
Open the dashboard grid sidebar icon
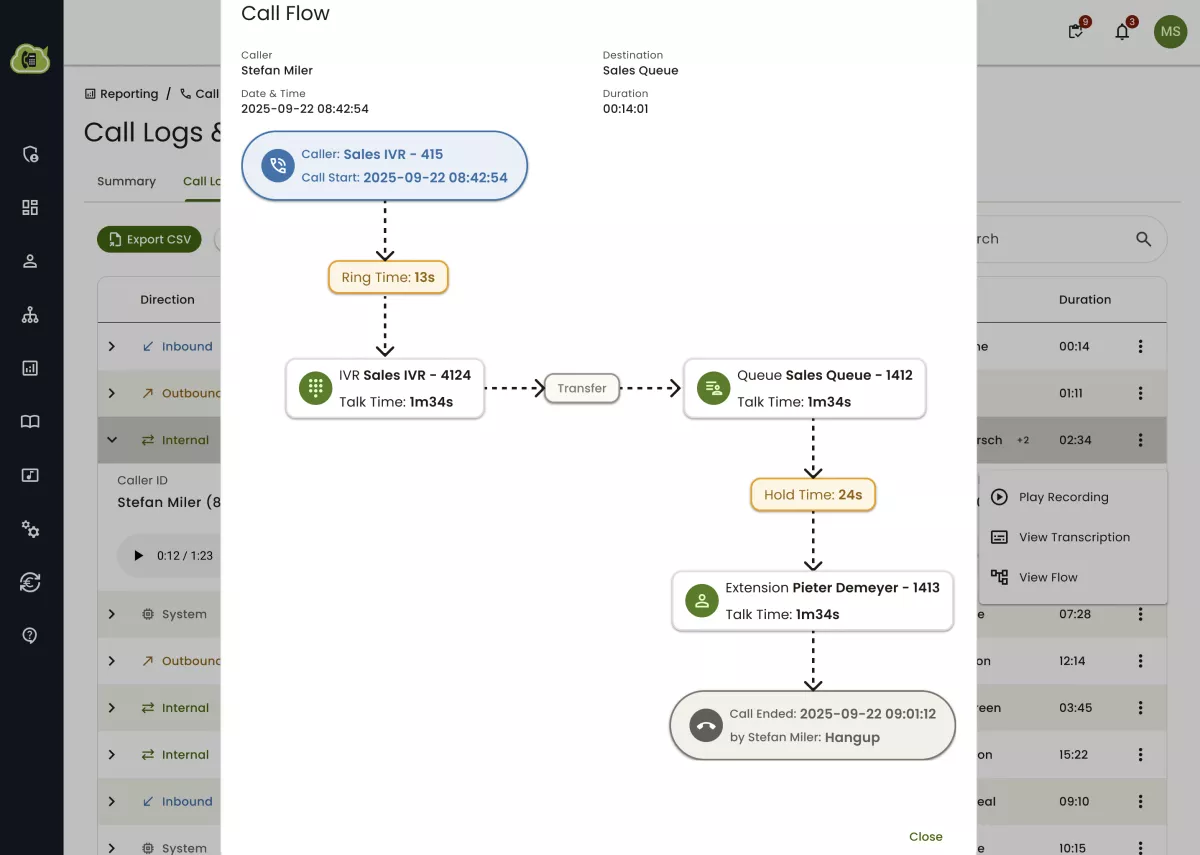click(30, 207)
